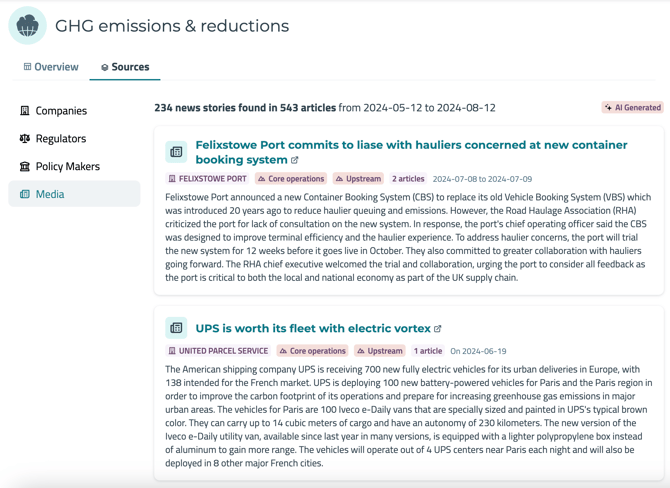670x488 pixels.
Task: Click the Felixstowe story news icon
Action: coord(176,152)
